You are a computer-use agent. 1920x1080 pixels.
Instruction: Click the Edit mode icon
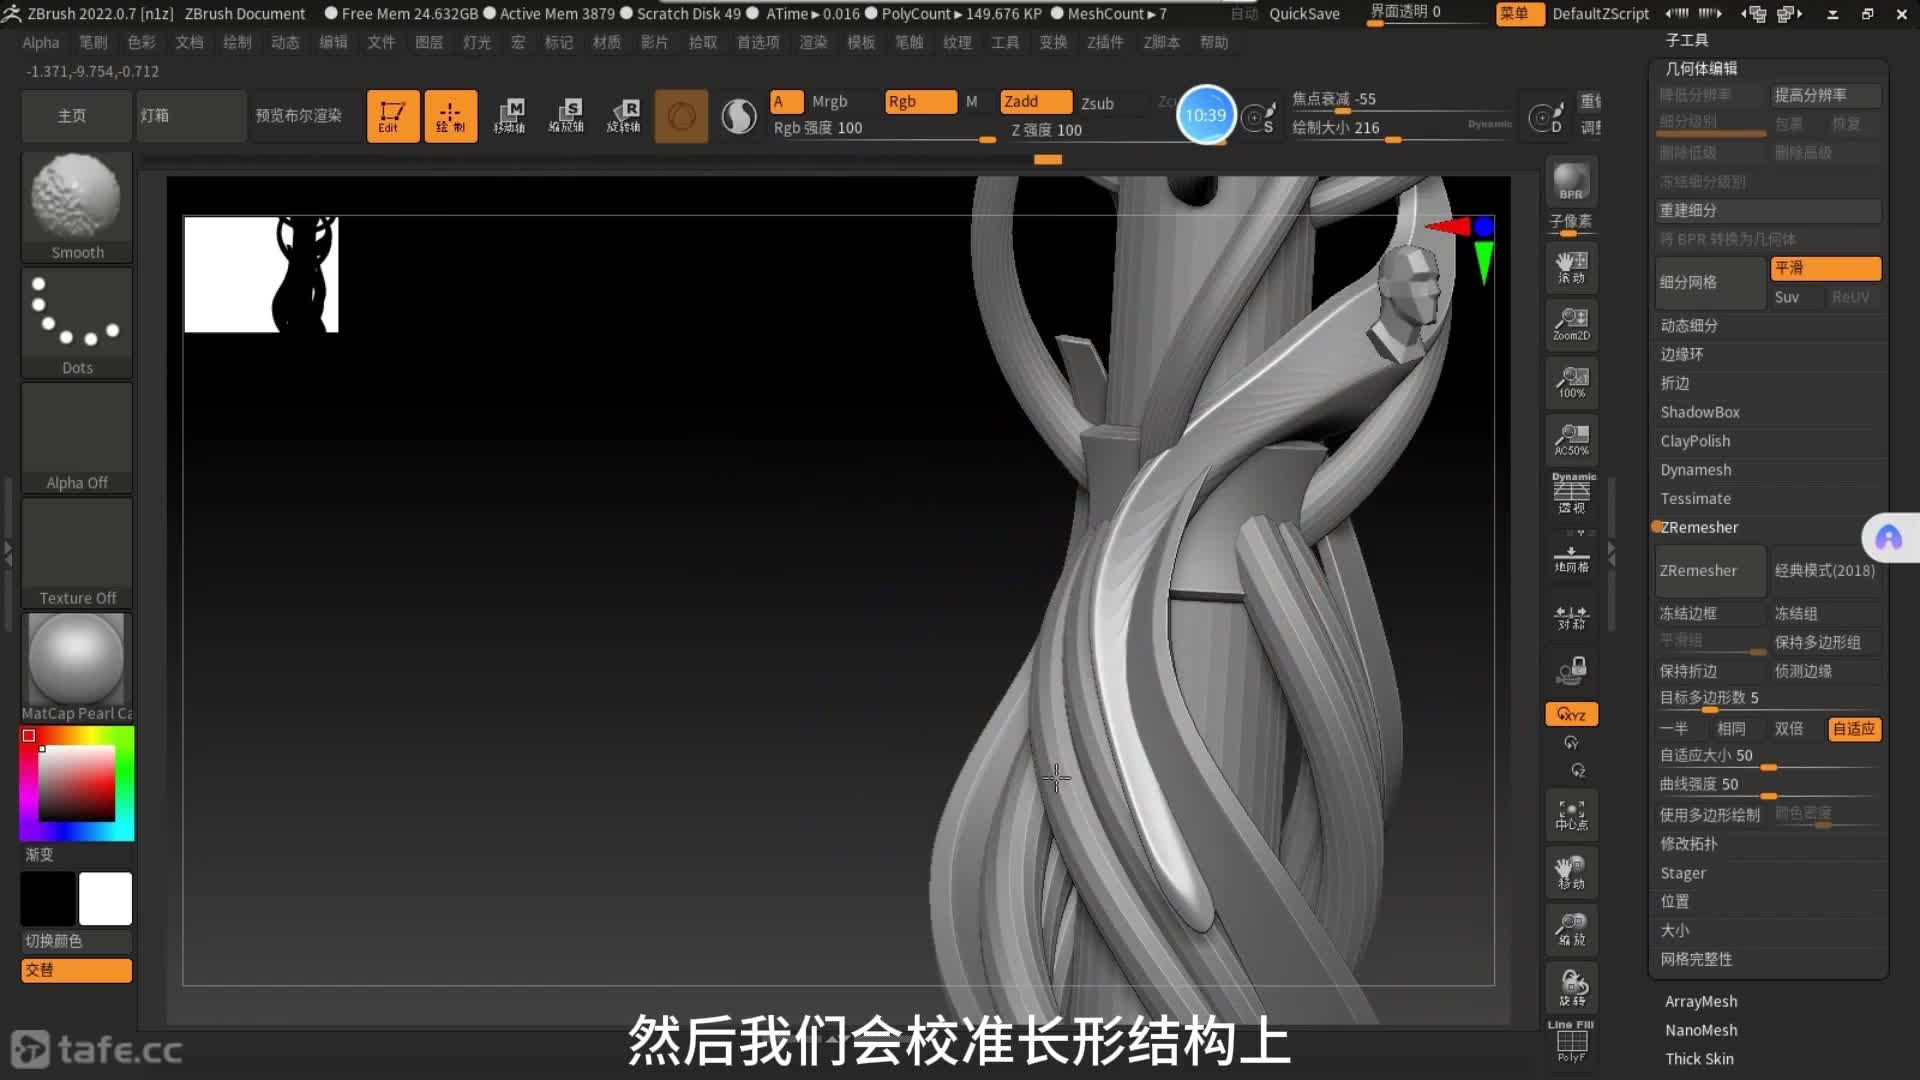[x=392, y=116]
